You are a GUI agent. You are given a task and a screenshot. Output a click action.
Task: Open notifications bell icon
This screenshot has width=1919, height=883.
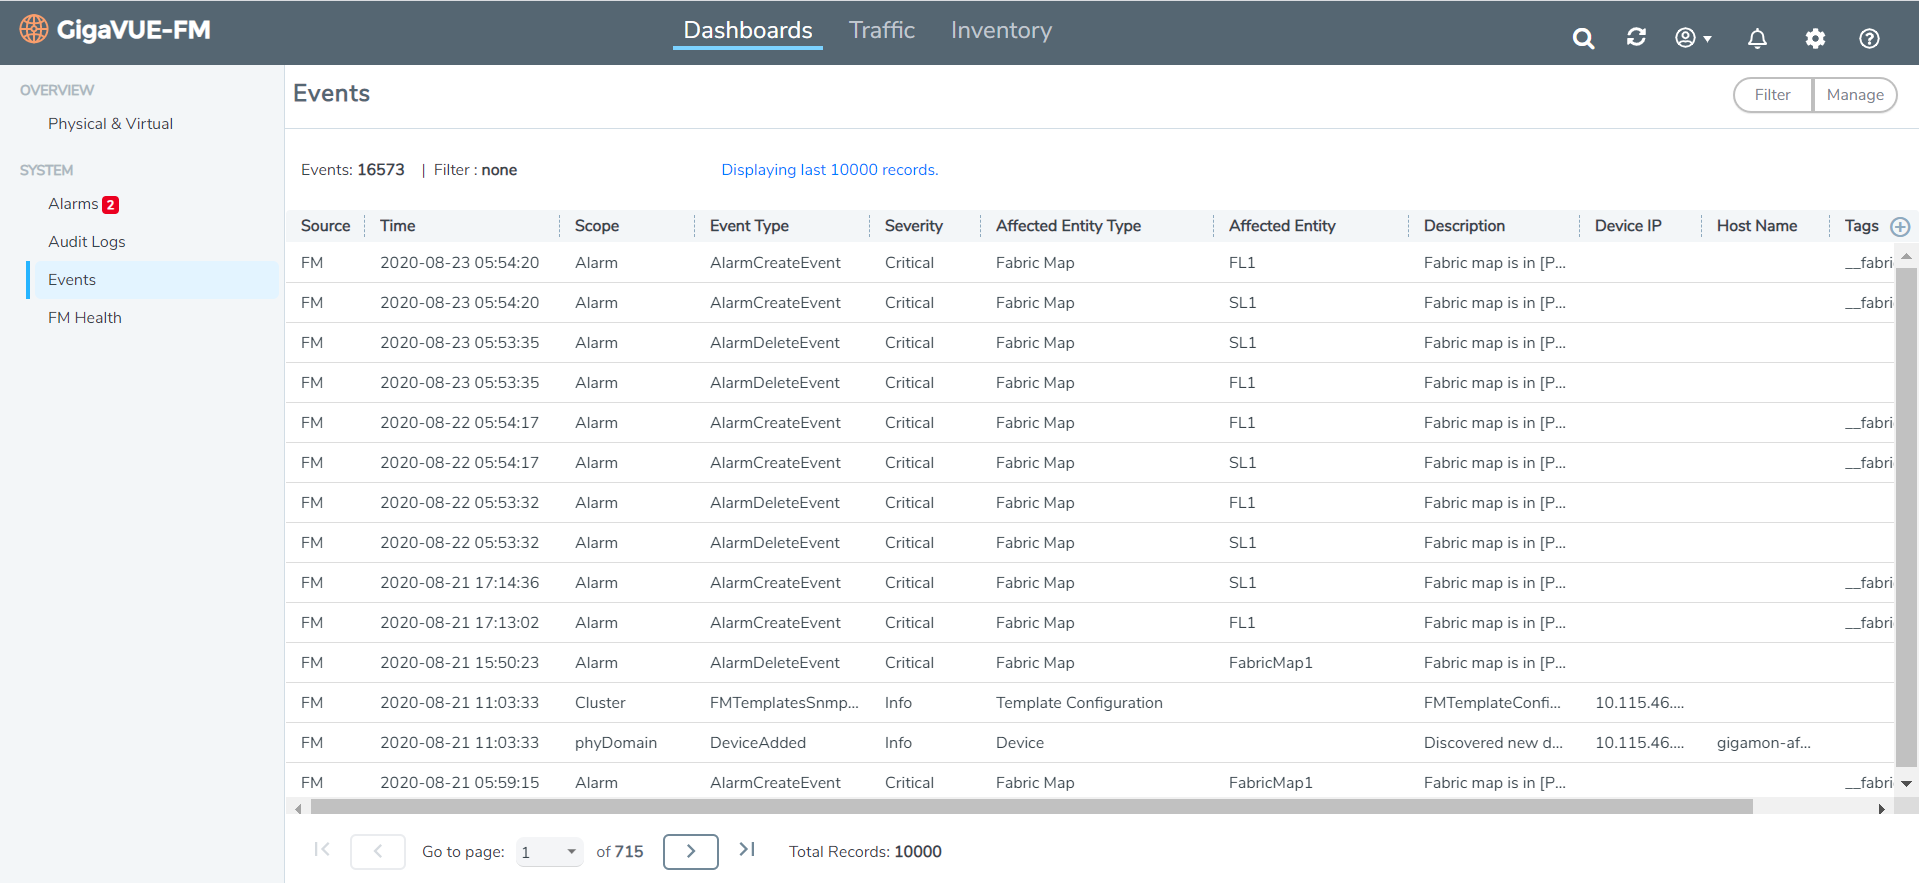coord(1757,38)
